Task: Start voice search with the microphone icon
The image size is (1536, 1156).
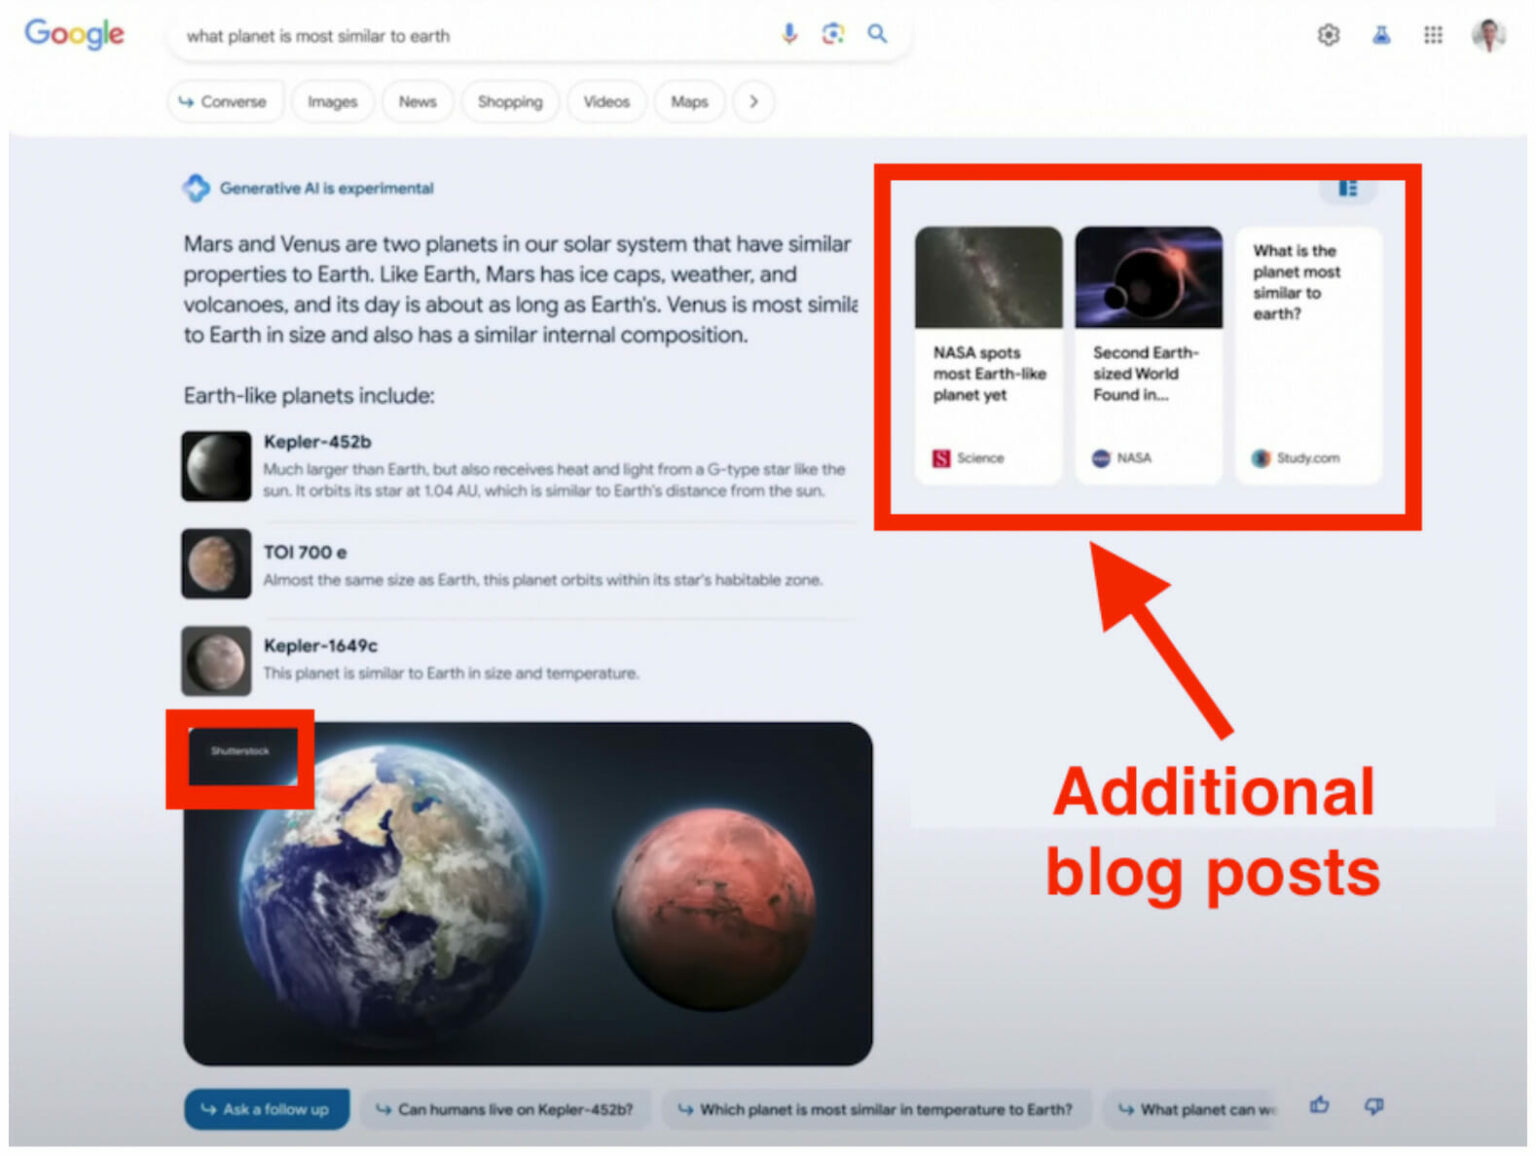Action: point(789,34)
